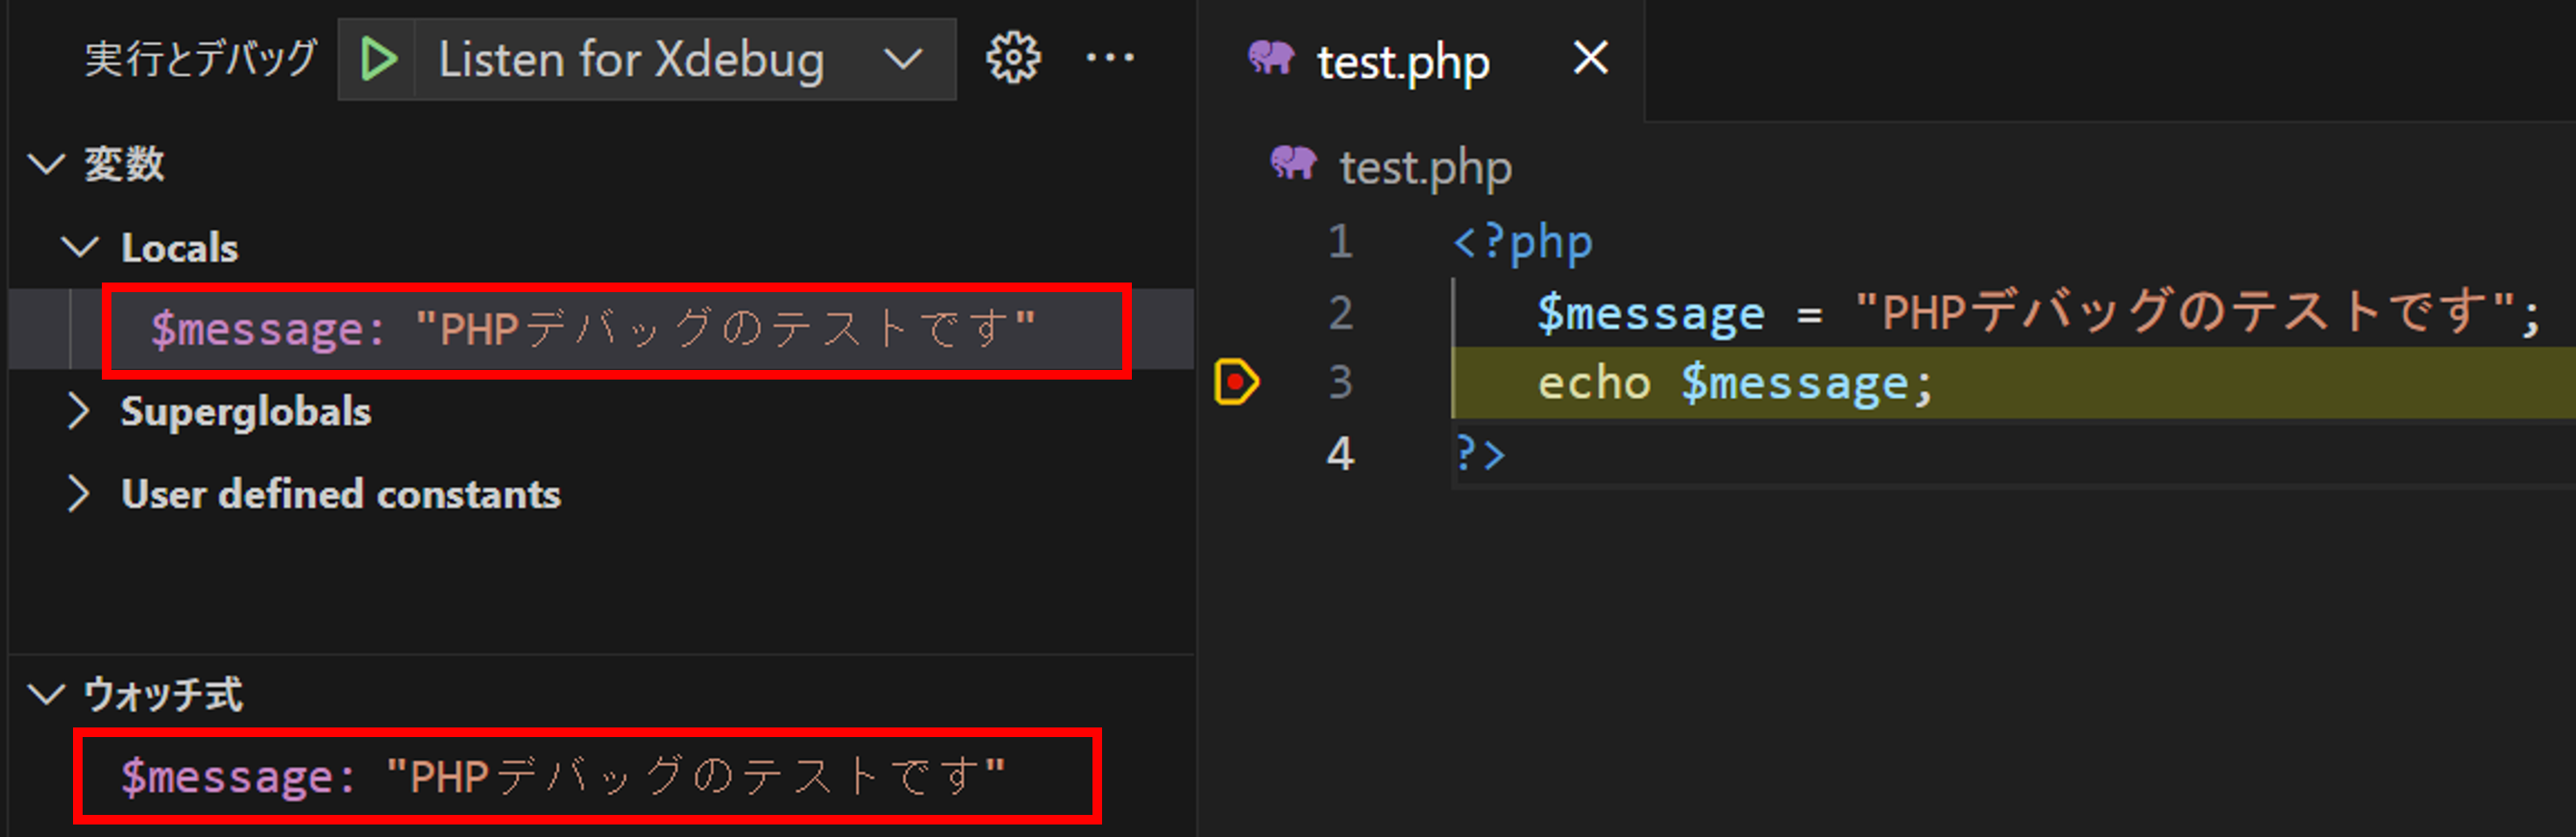This screenshot has height=837, width=2576.
Task: Click the elephant icon in the breadcrumb bar
Action: click(1296, 164)
